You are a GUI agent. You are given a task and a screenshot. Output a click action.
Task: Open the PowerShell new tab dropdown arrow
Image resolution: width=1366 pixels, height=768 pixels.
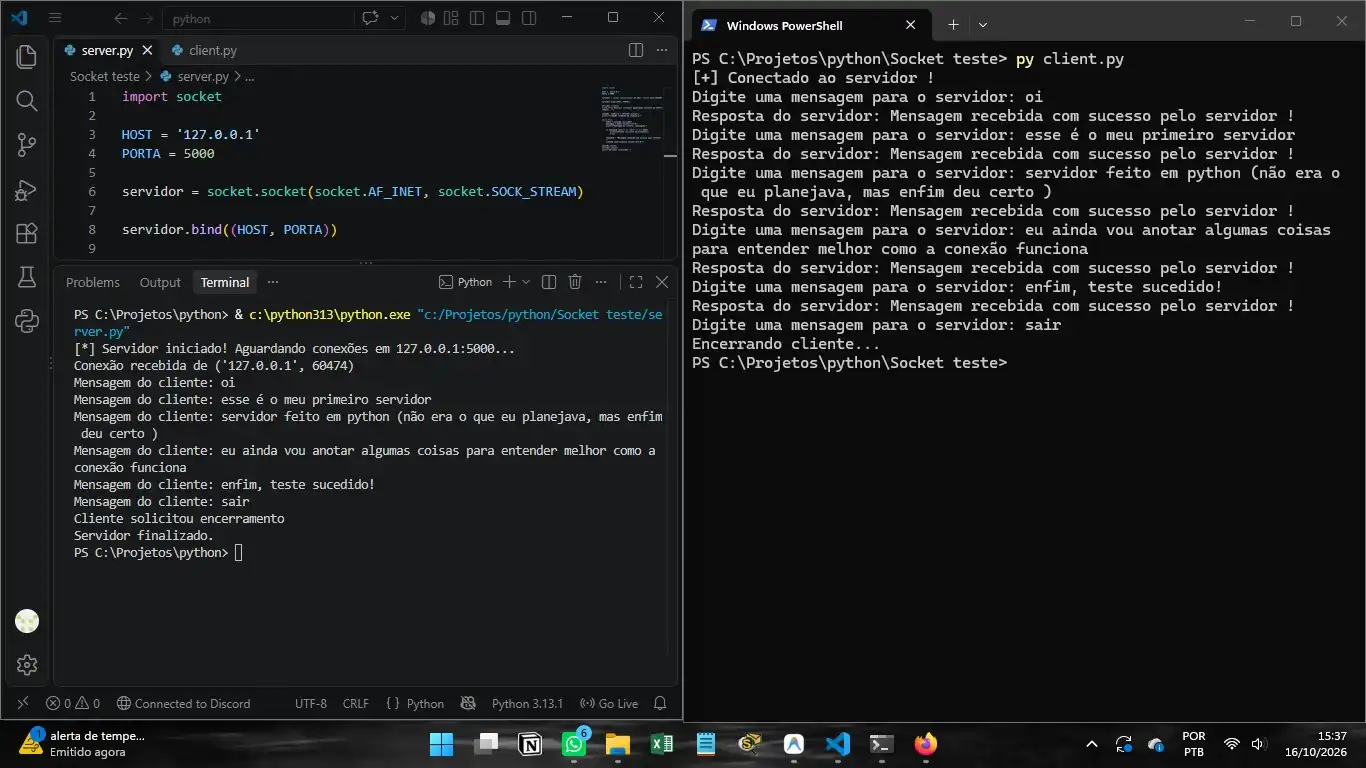tap(983, 25)
